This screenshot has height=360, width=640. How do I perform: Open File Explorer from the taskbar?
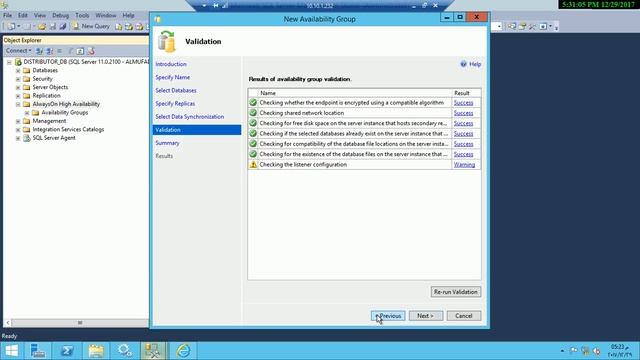(x=96, y=351)
